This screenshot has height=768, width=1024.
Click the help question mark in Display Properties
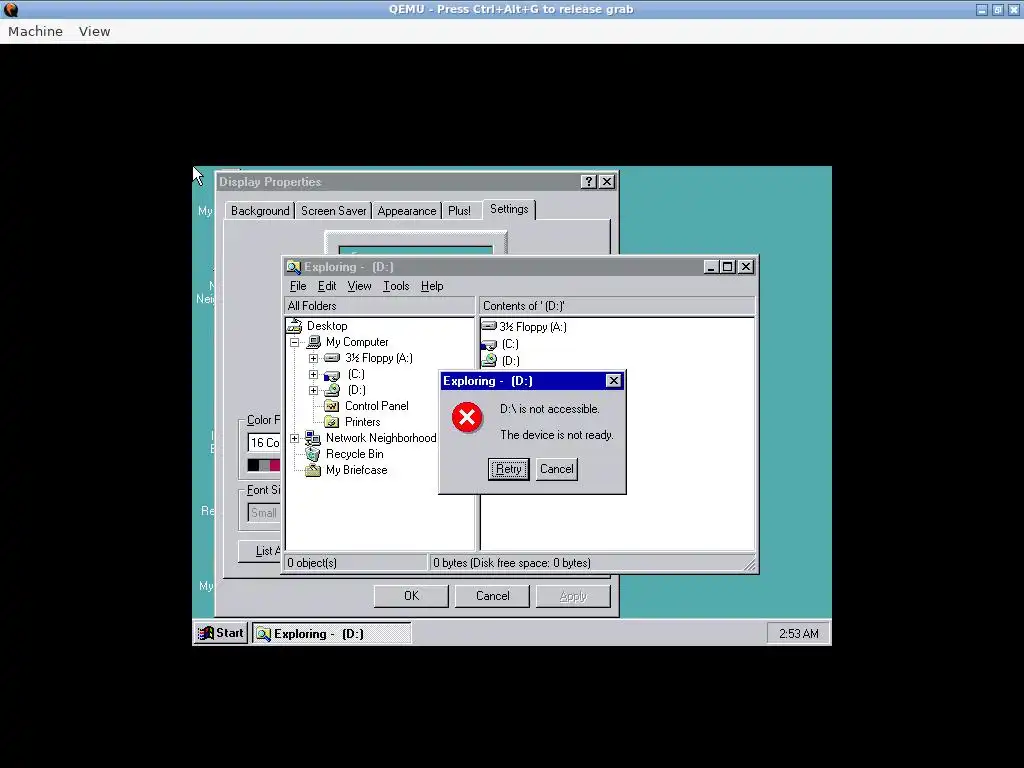coord(588,182)
